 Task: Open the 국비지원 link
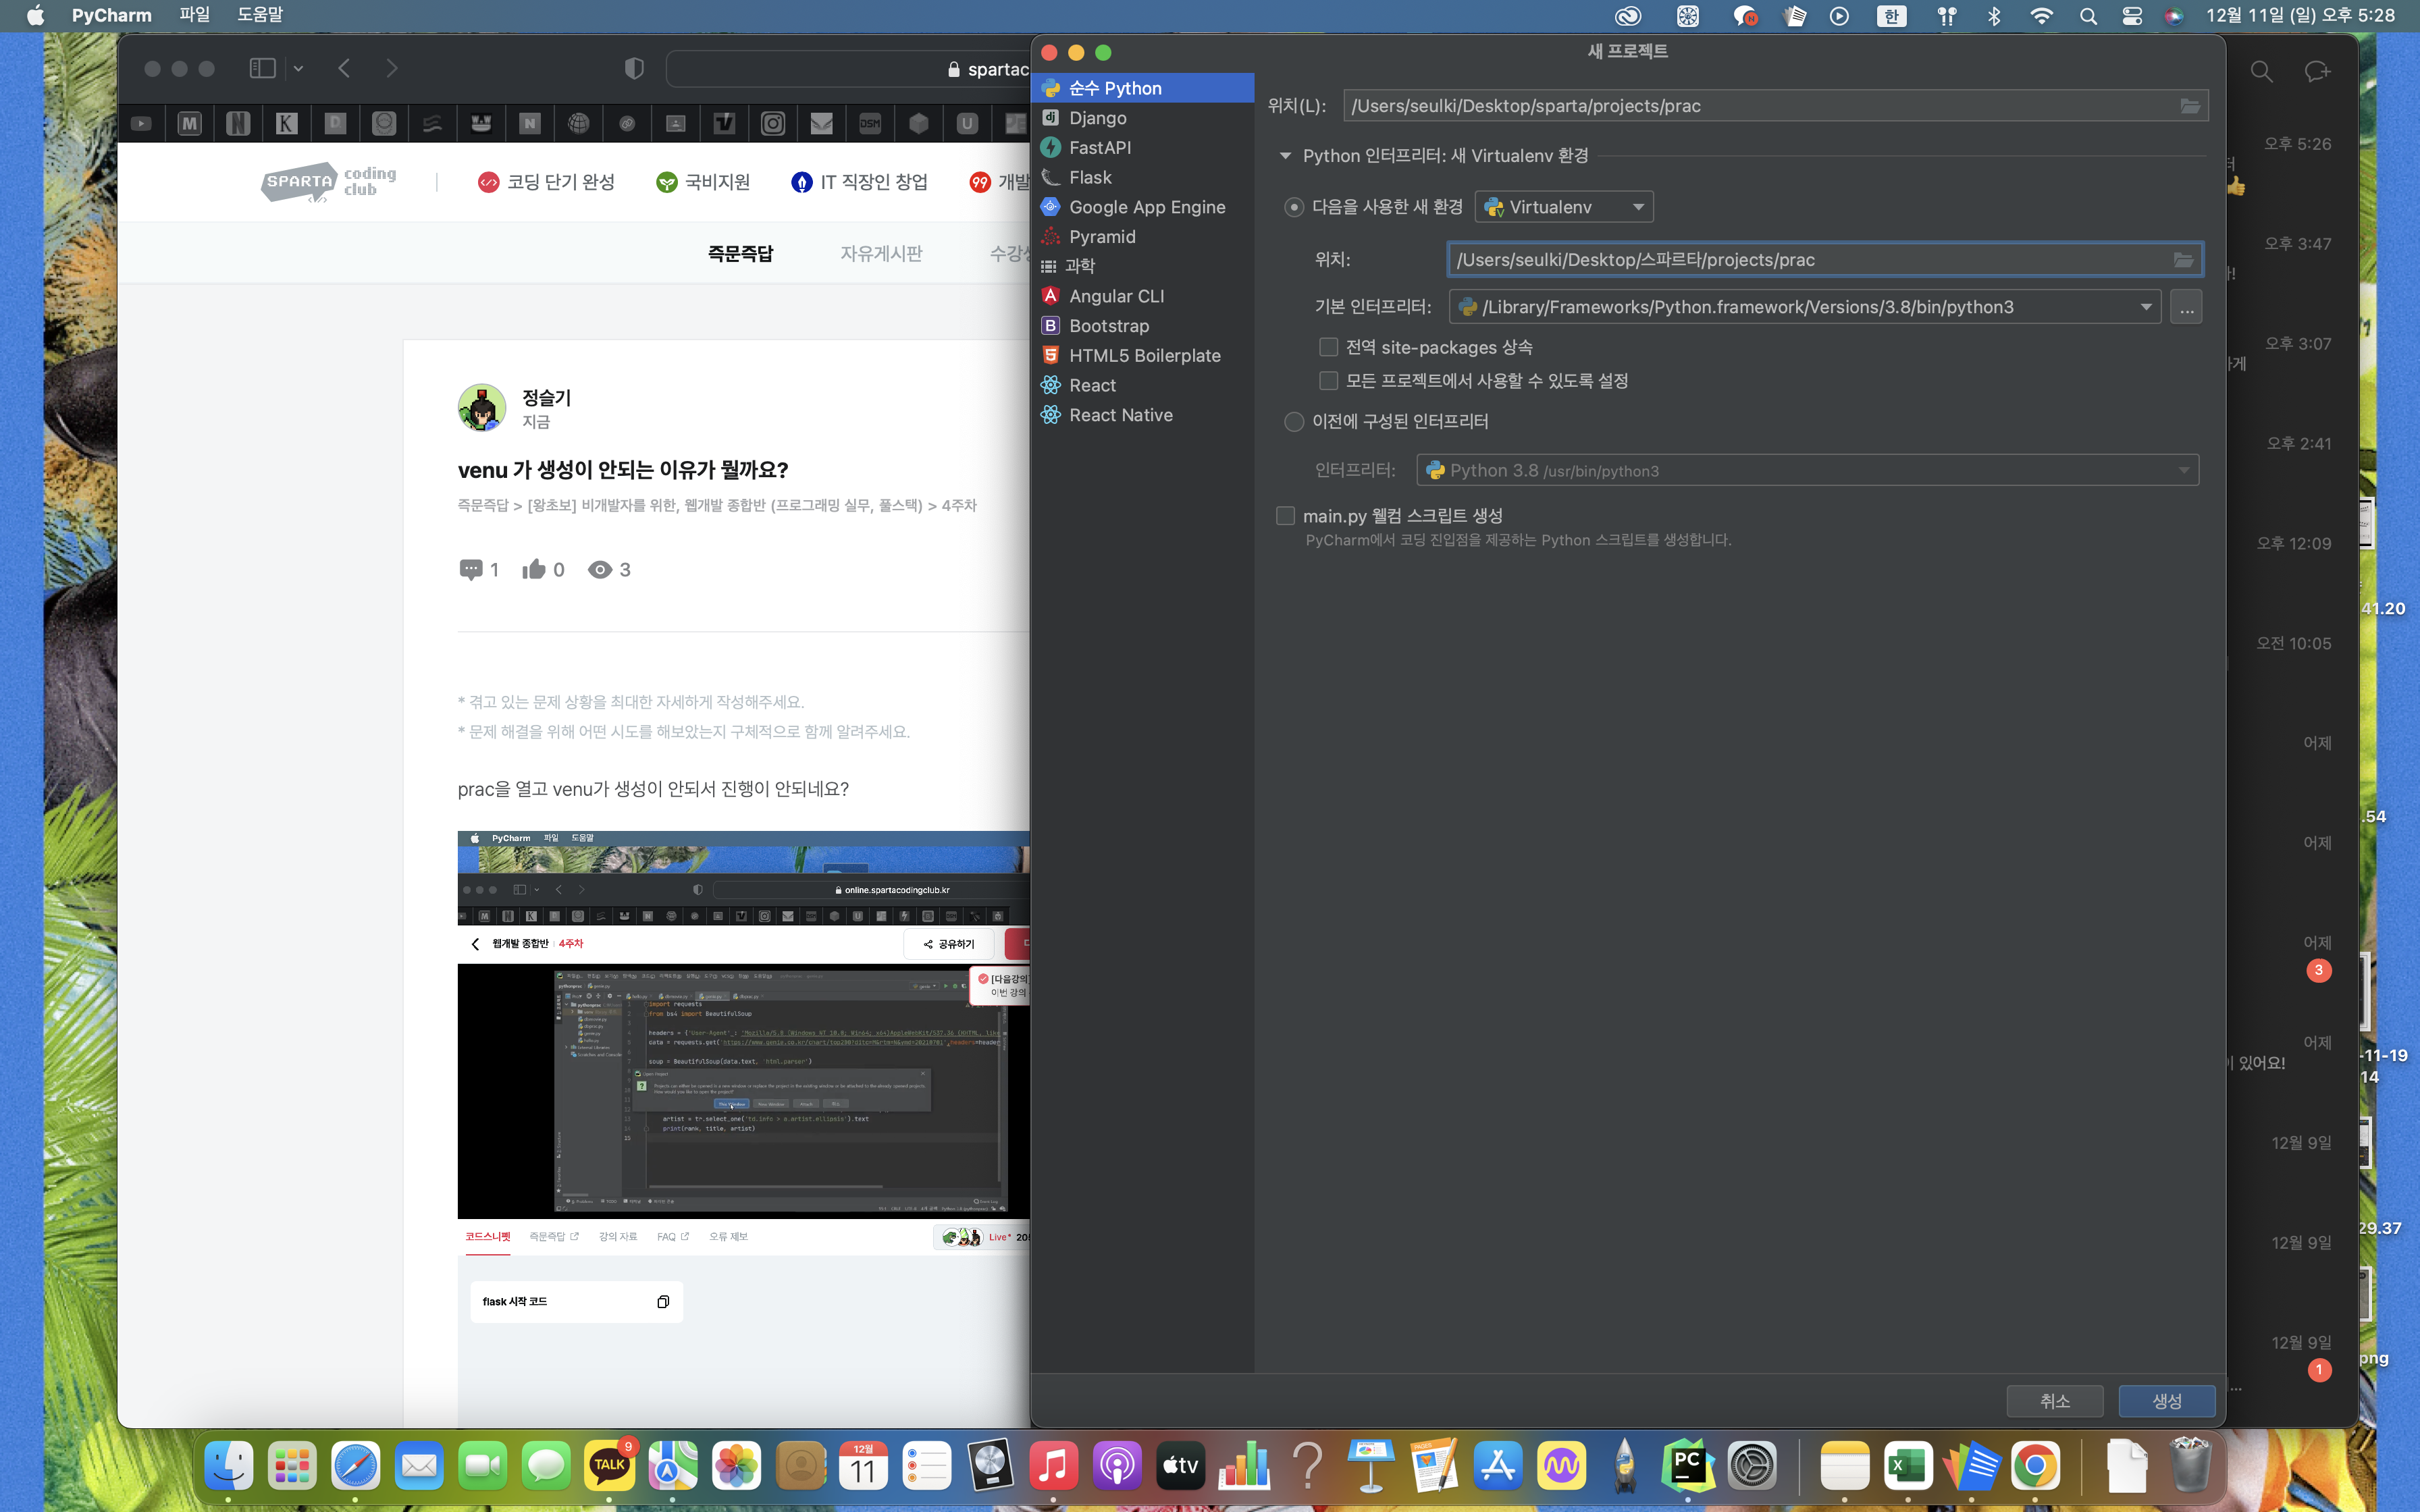coord(703,182)
